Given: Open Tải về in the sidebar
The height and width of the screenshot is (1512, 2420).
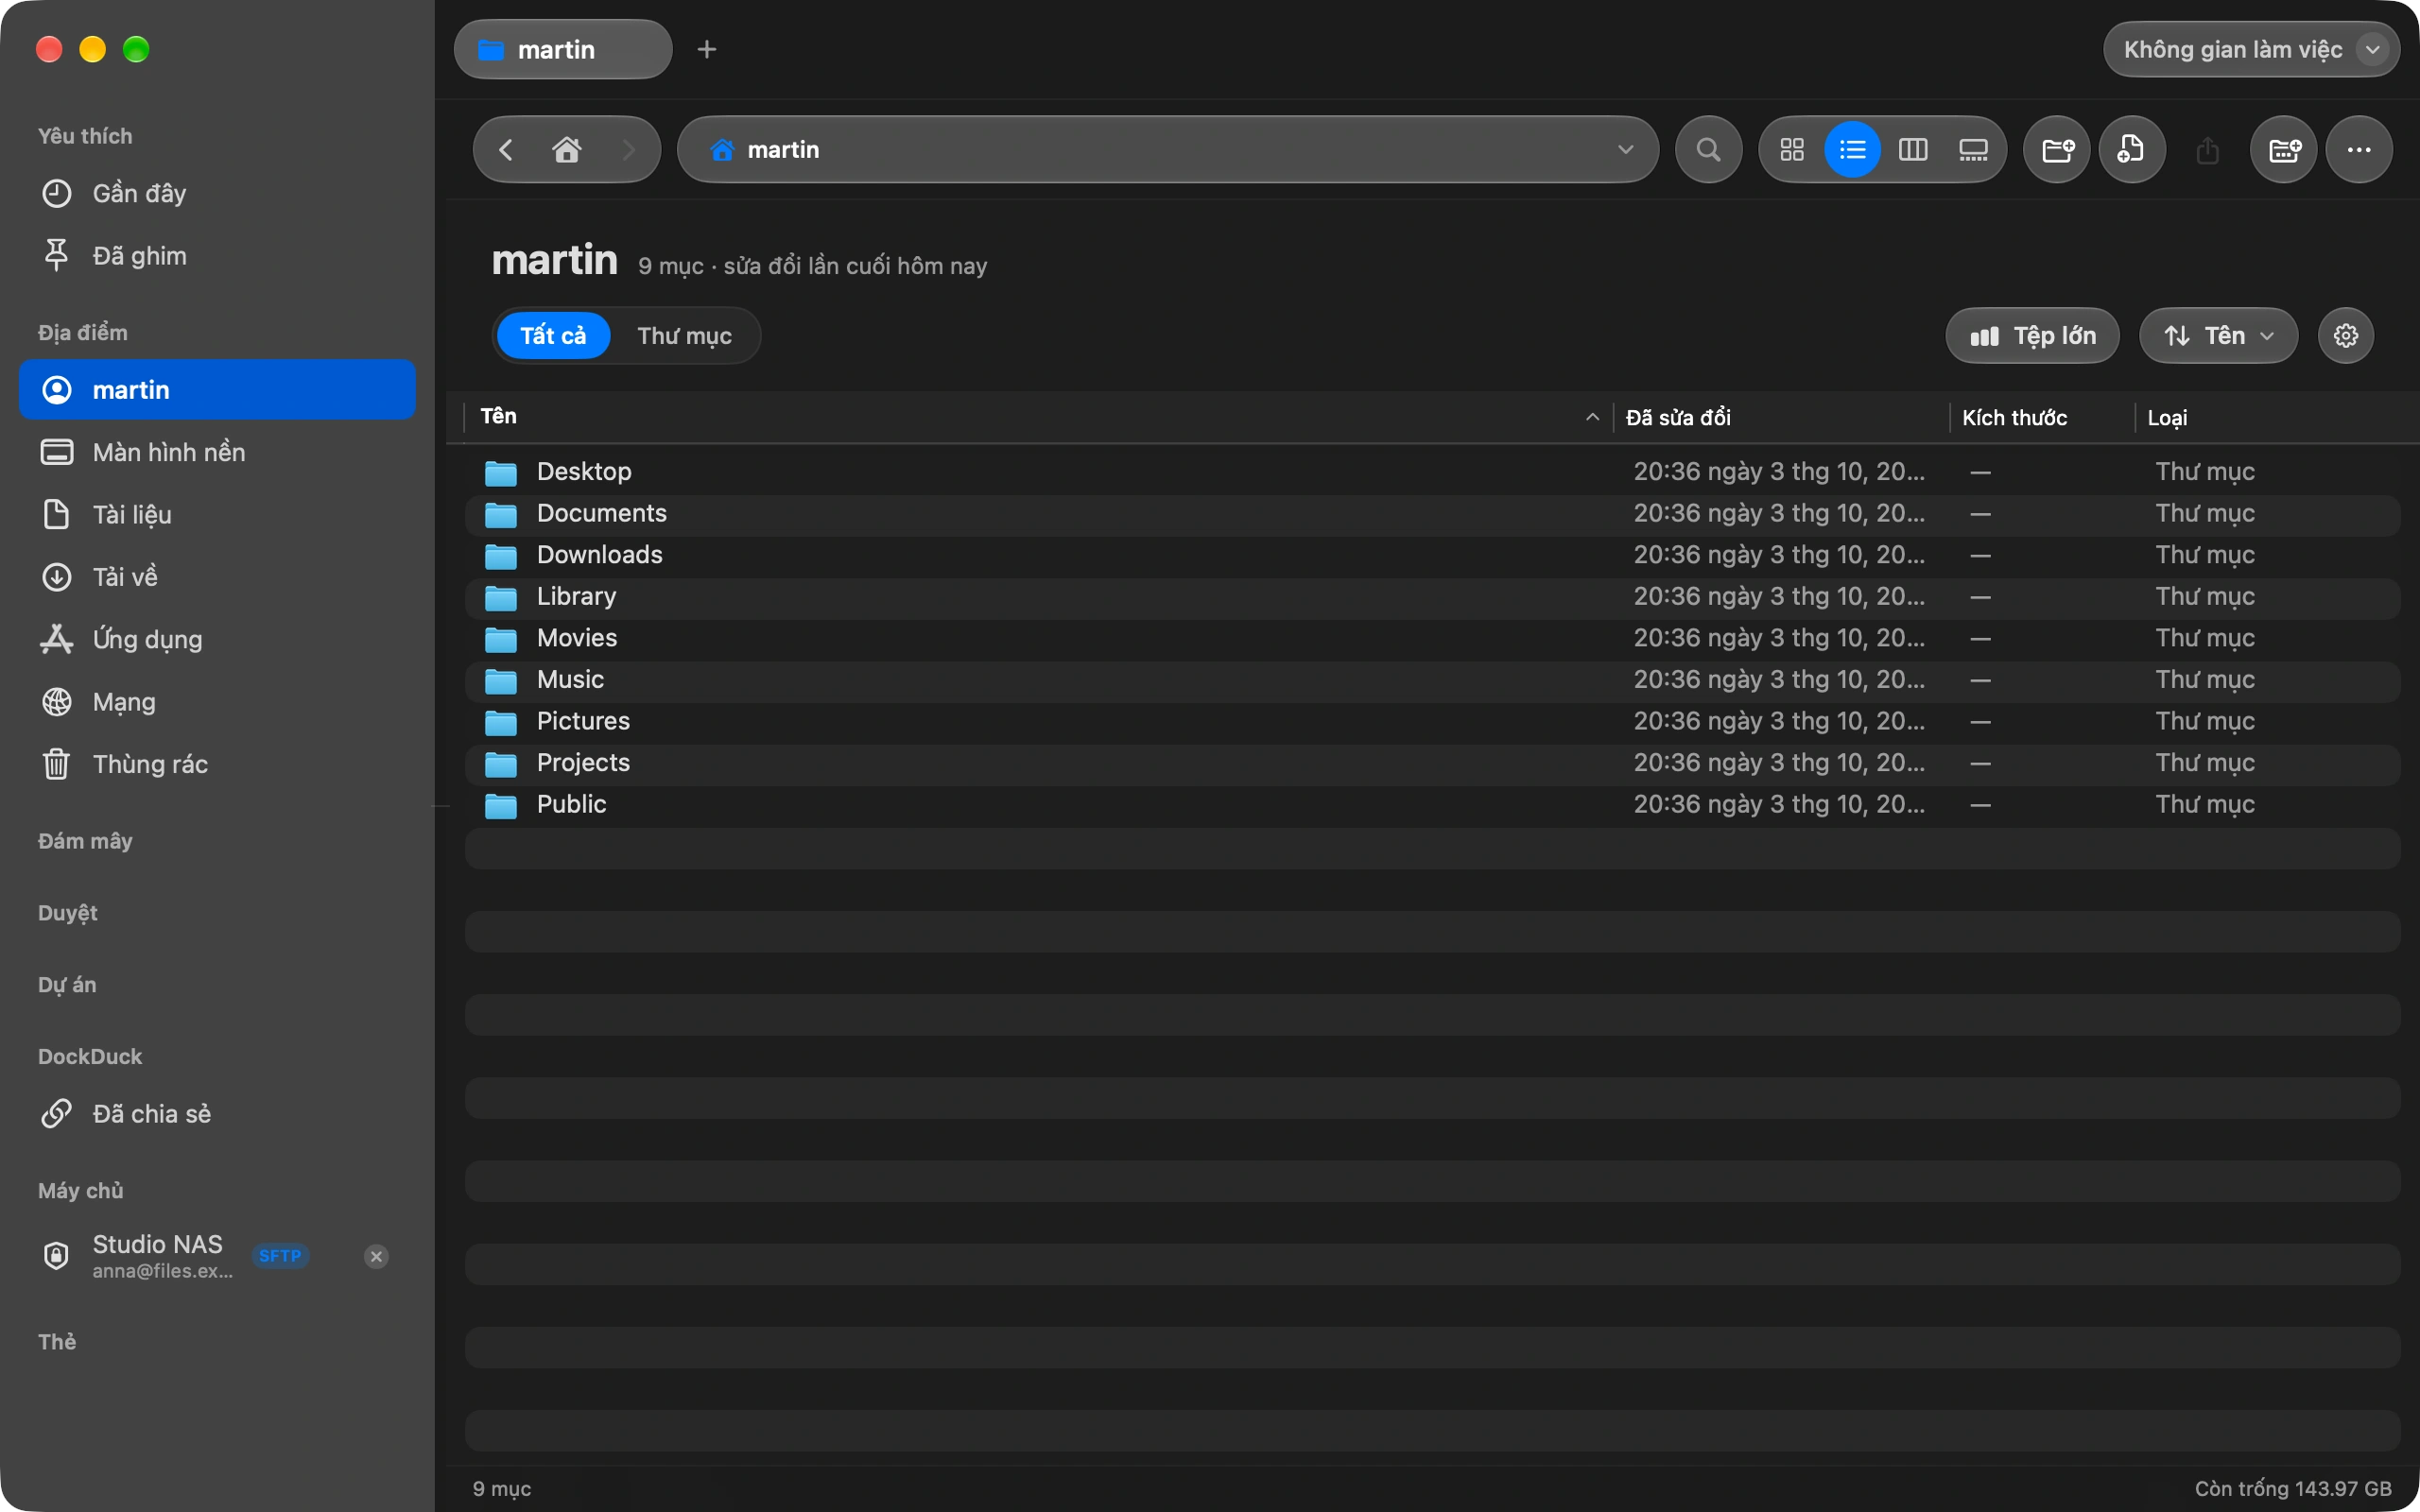Looking at the screenshot, I should (x=217, y=577).
